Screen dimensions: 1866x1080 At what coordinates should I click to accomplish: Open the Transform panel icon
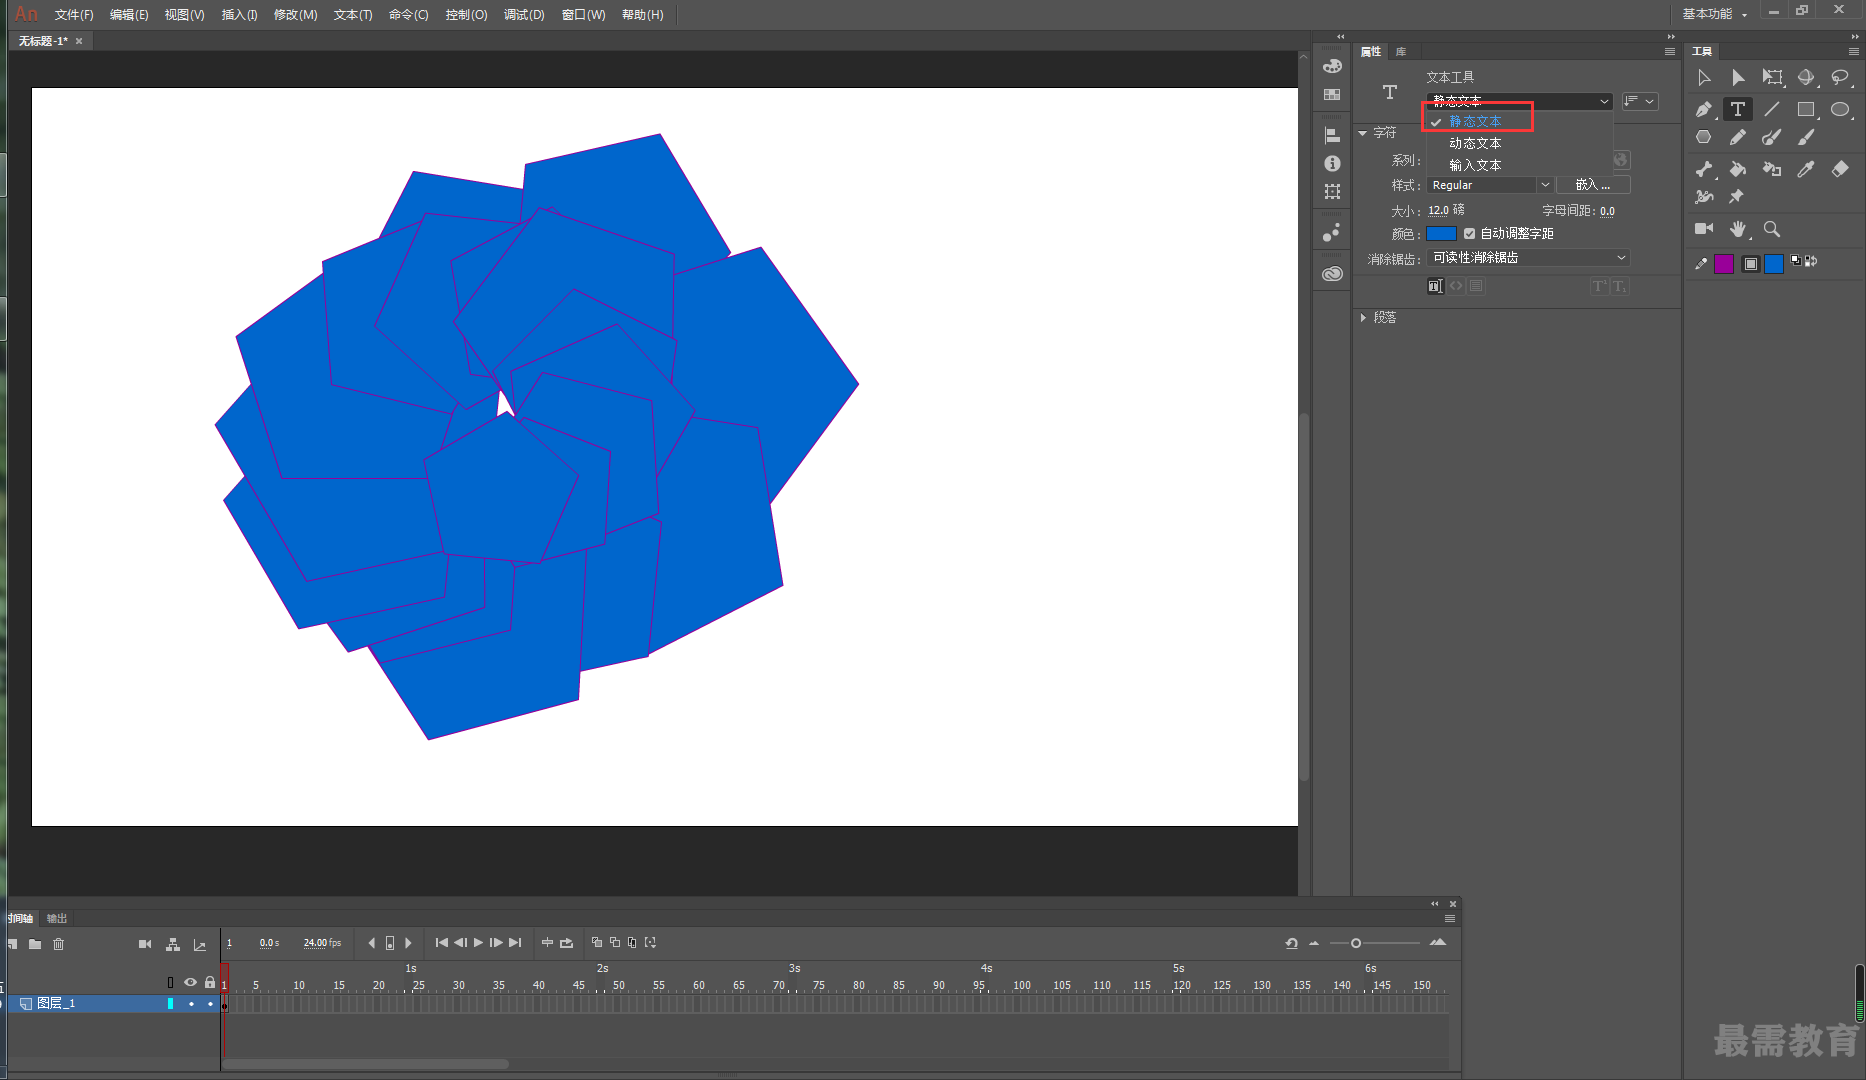click(1332, 191)
